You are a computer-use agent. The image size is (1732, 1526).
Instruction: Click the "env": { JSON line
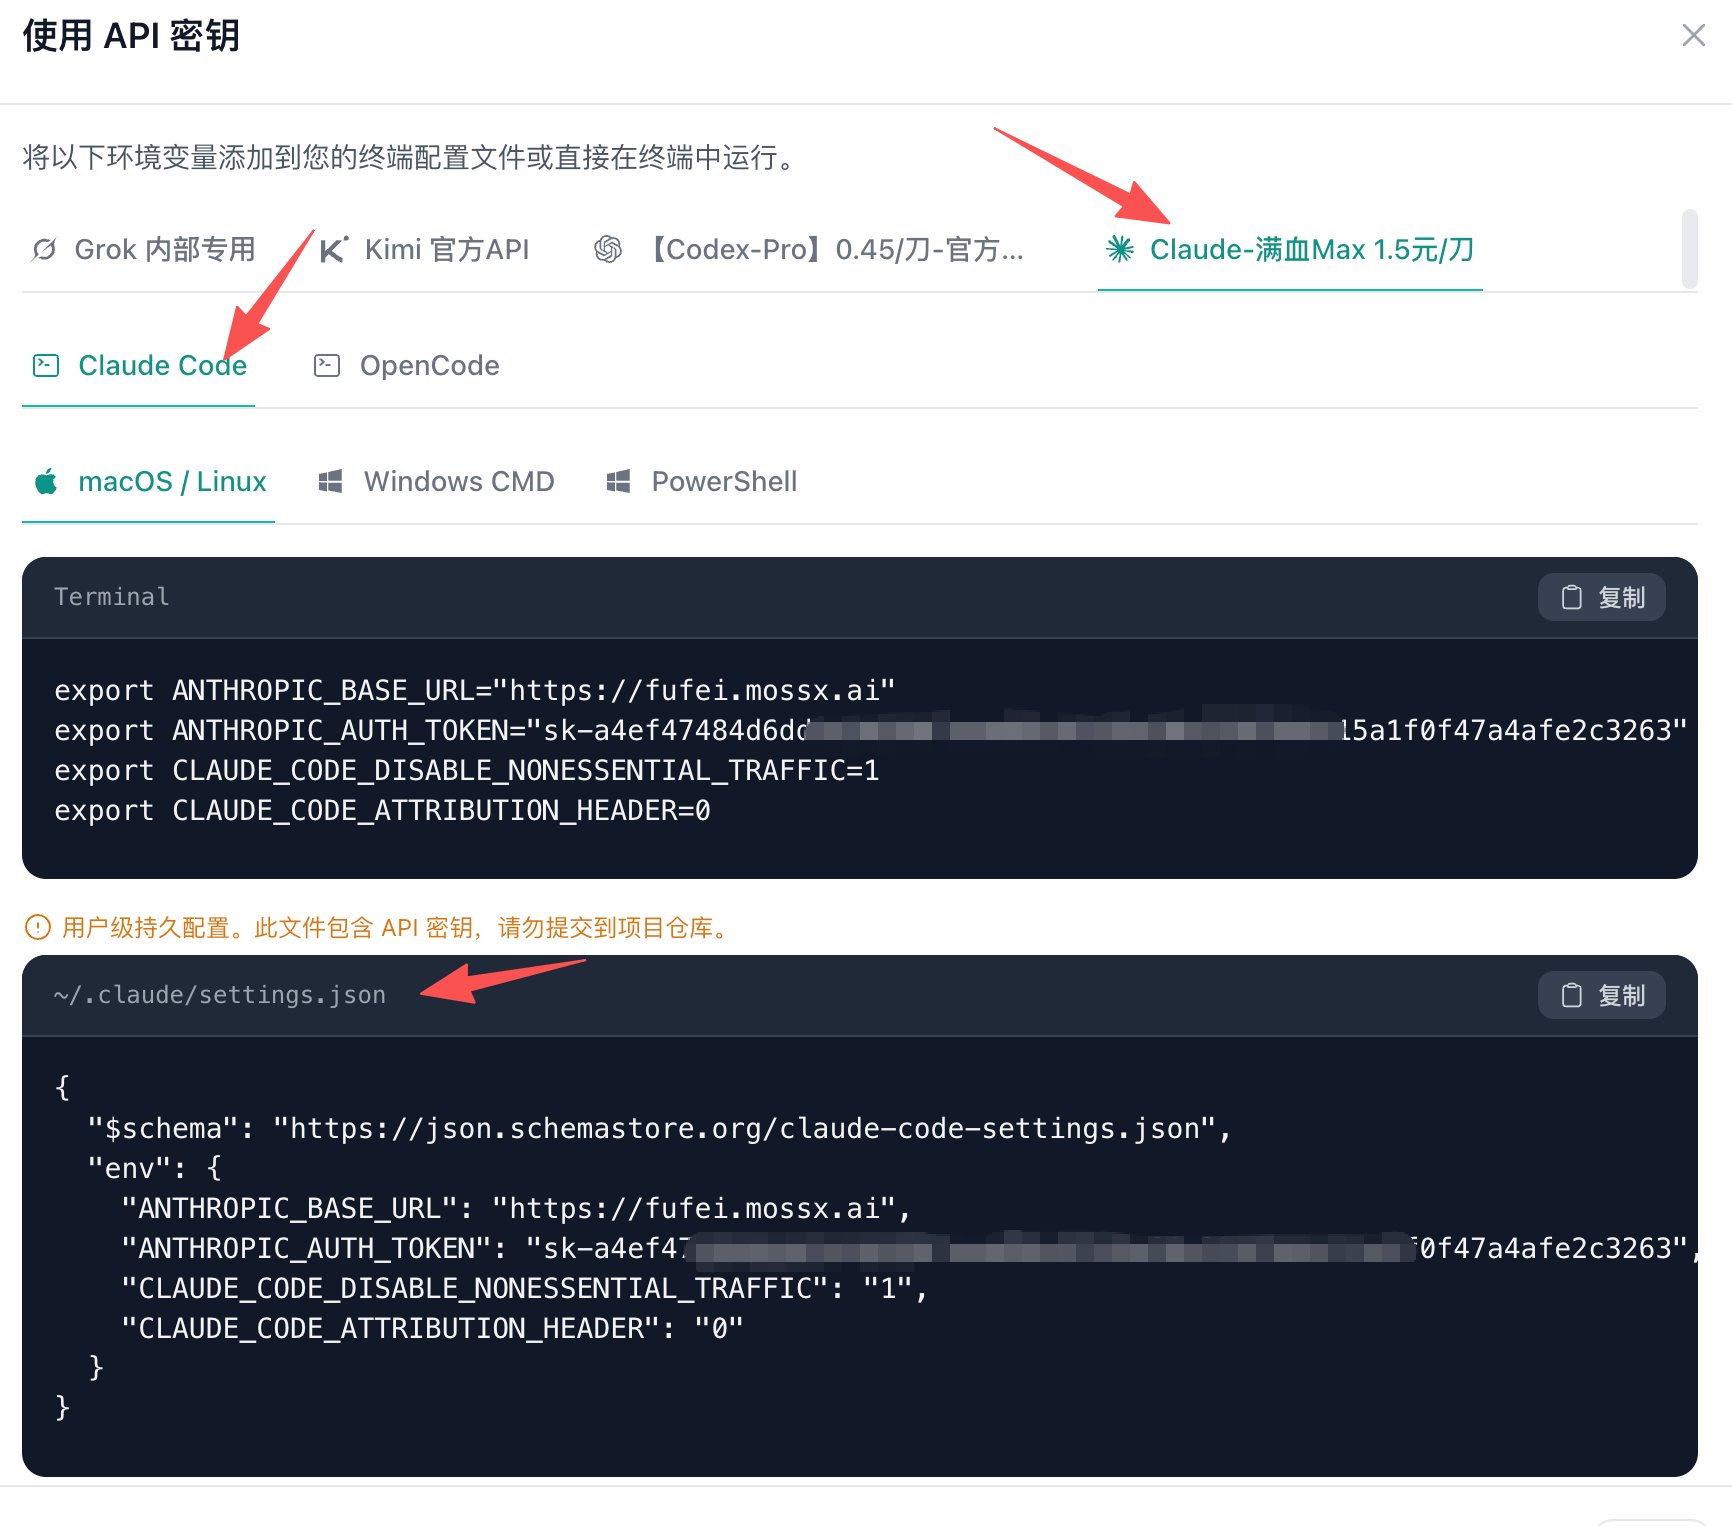click(155, 1168)
